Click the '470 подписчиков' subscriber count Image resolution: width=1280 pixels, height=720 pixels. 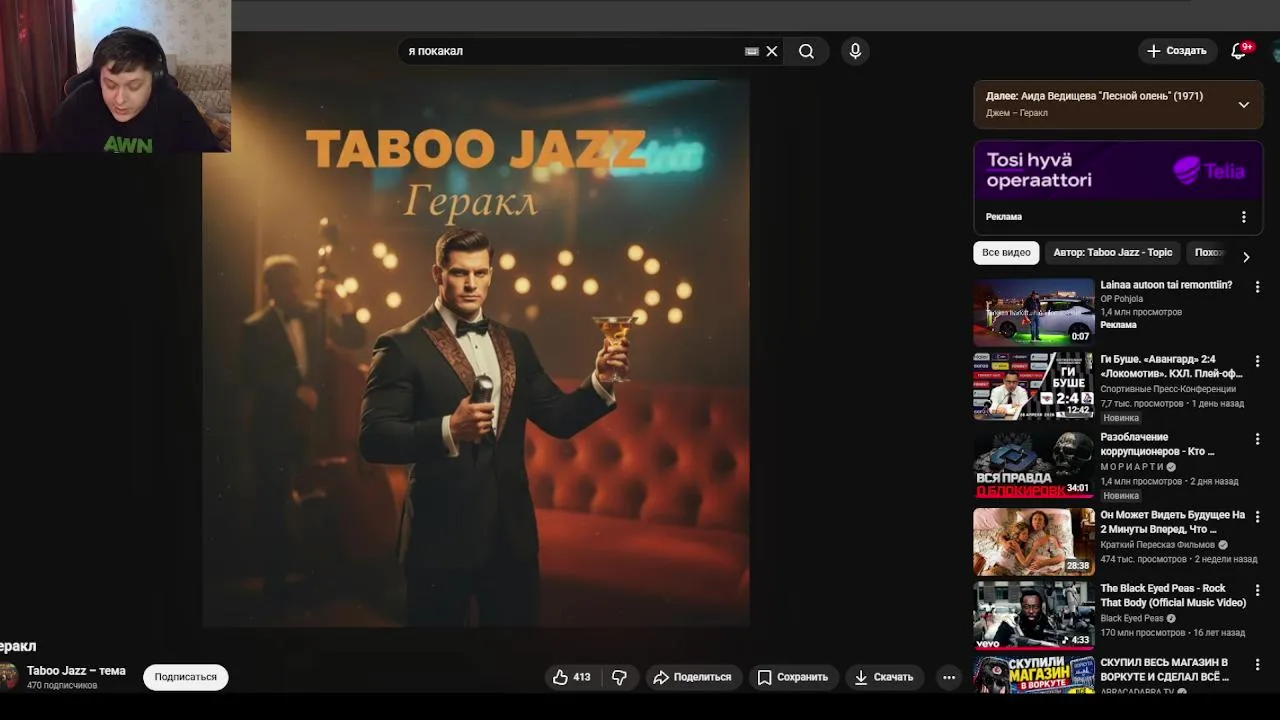[62, 686]
